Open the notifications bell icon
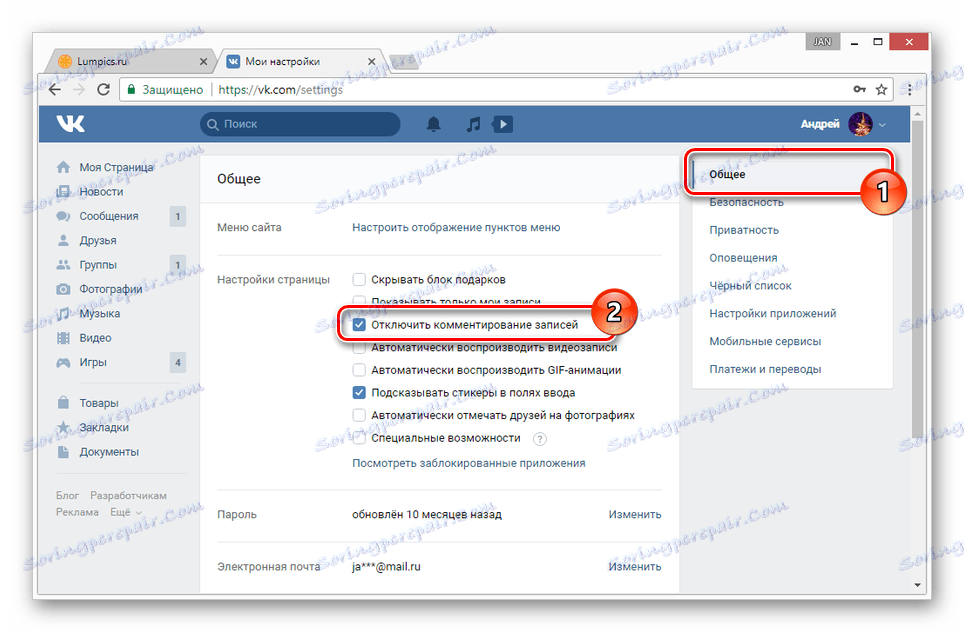 (x=433, y=124)
